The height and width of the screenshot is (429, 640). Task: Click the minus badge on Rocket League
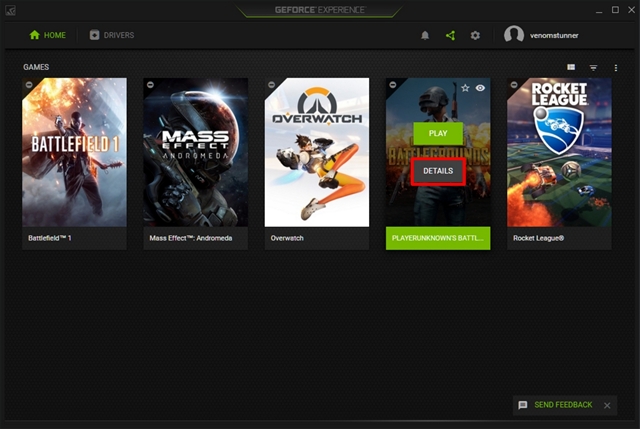pyautogui.click(x=514, y=86)
